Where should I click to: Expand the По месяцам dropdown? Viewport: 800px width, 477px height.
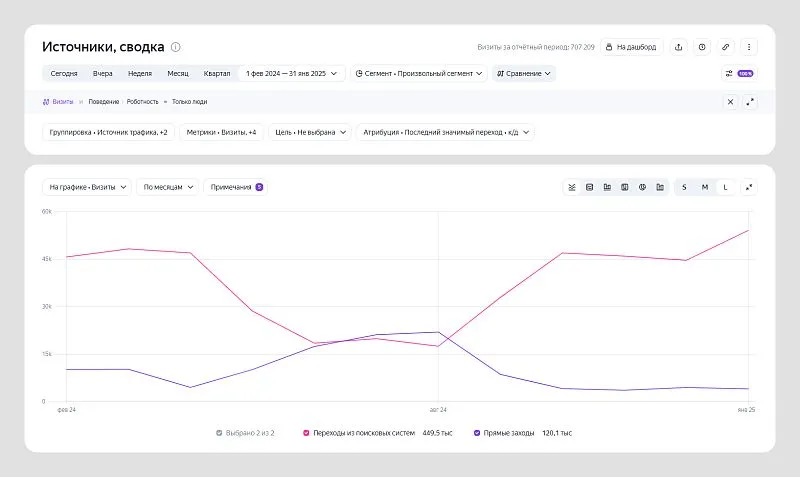pos(167,187)
